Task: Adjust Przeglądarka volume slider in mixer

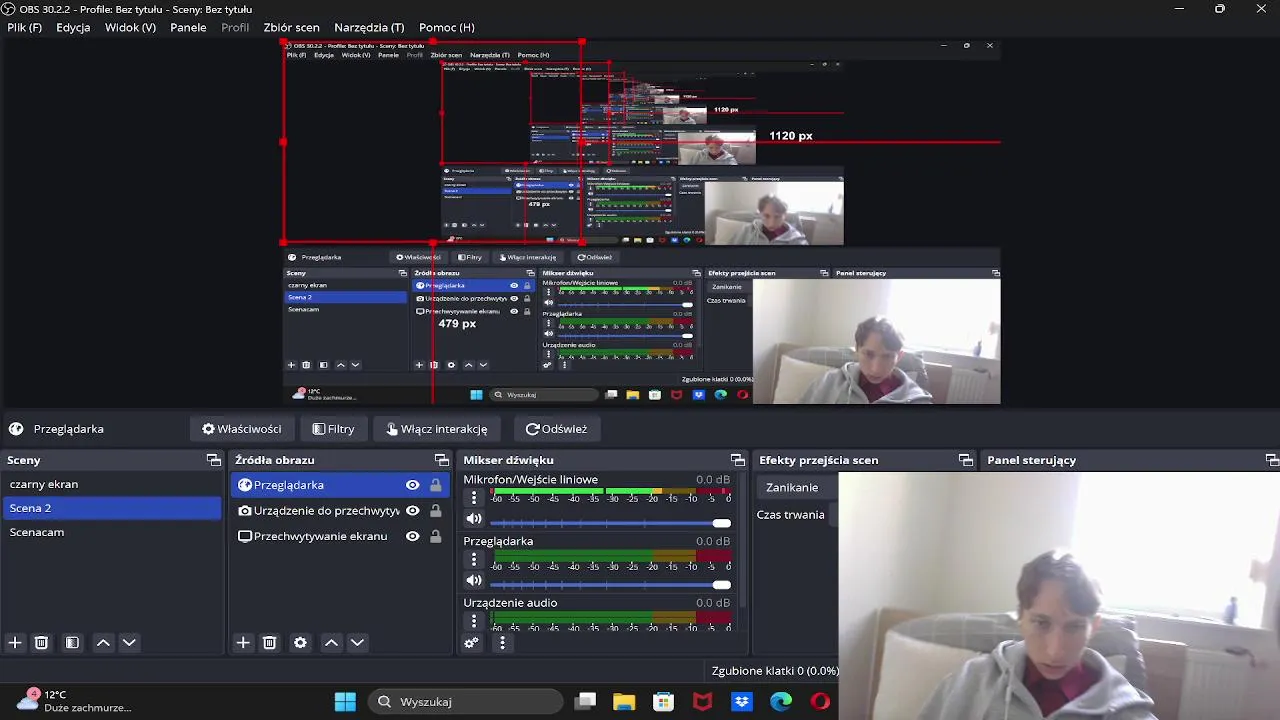Action: coord(610,585)
